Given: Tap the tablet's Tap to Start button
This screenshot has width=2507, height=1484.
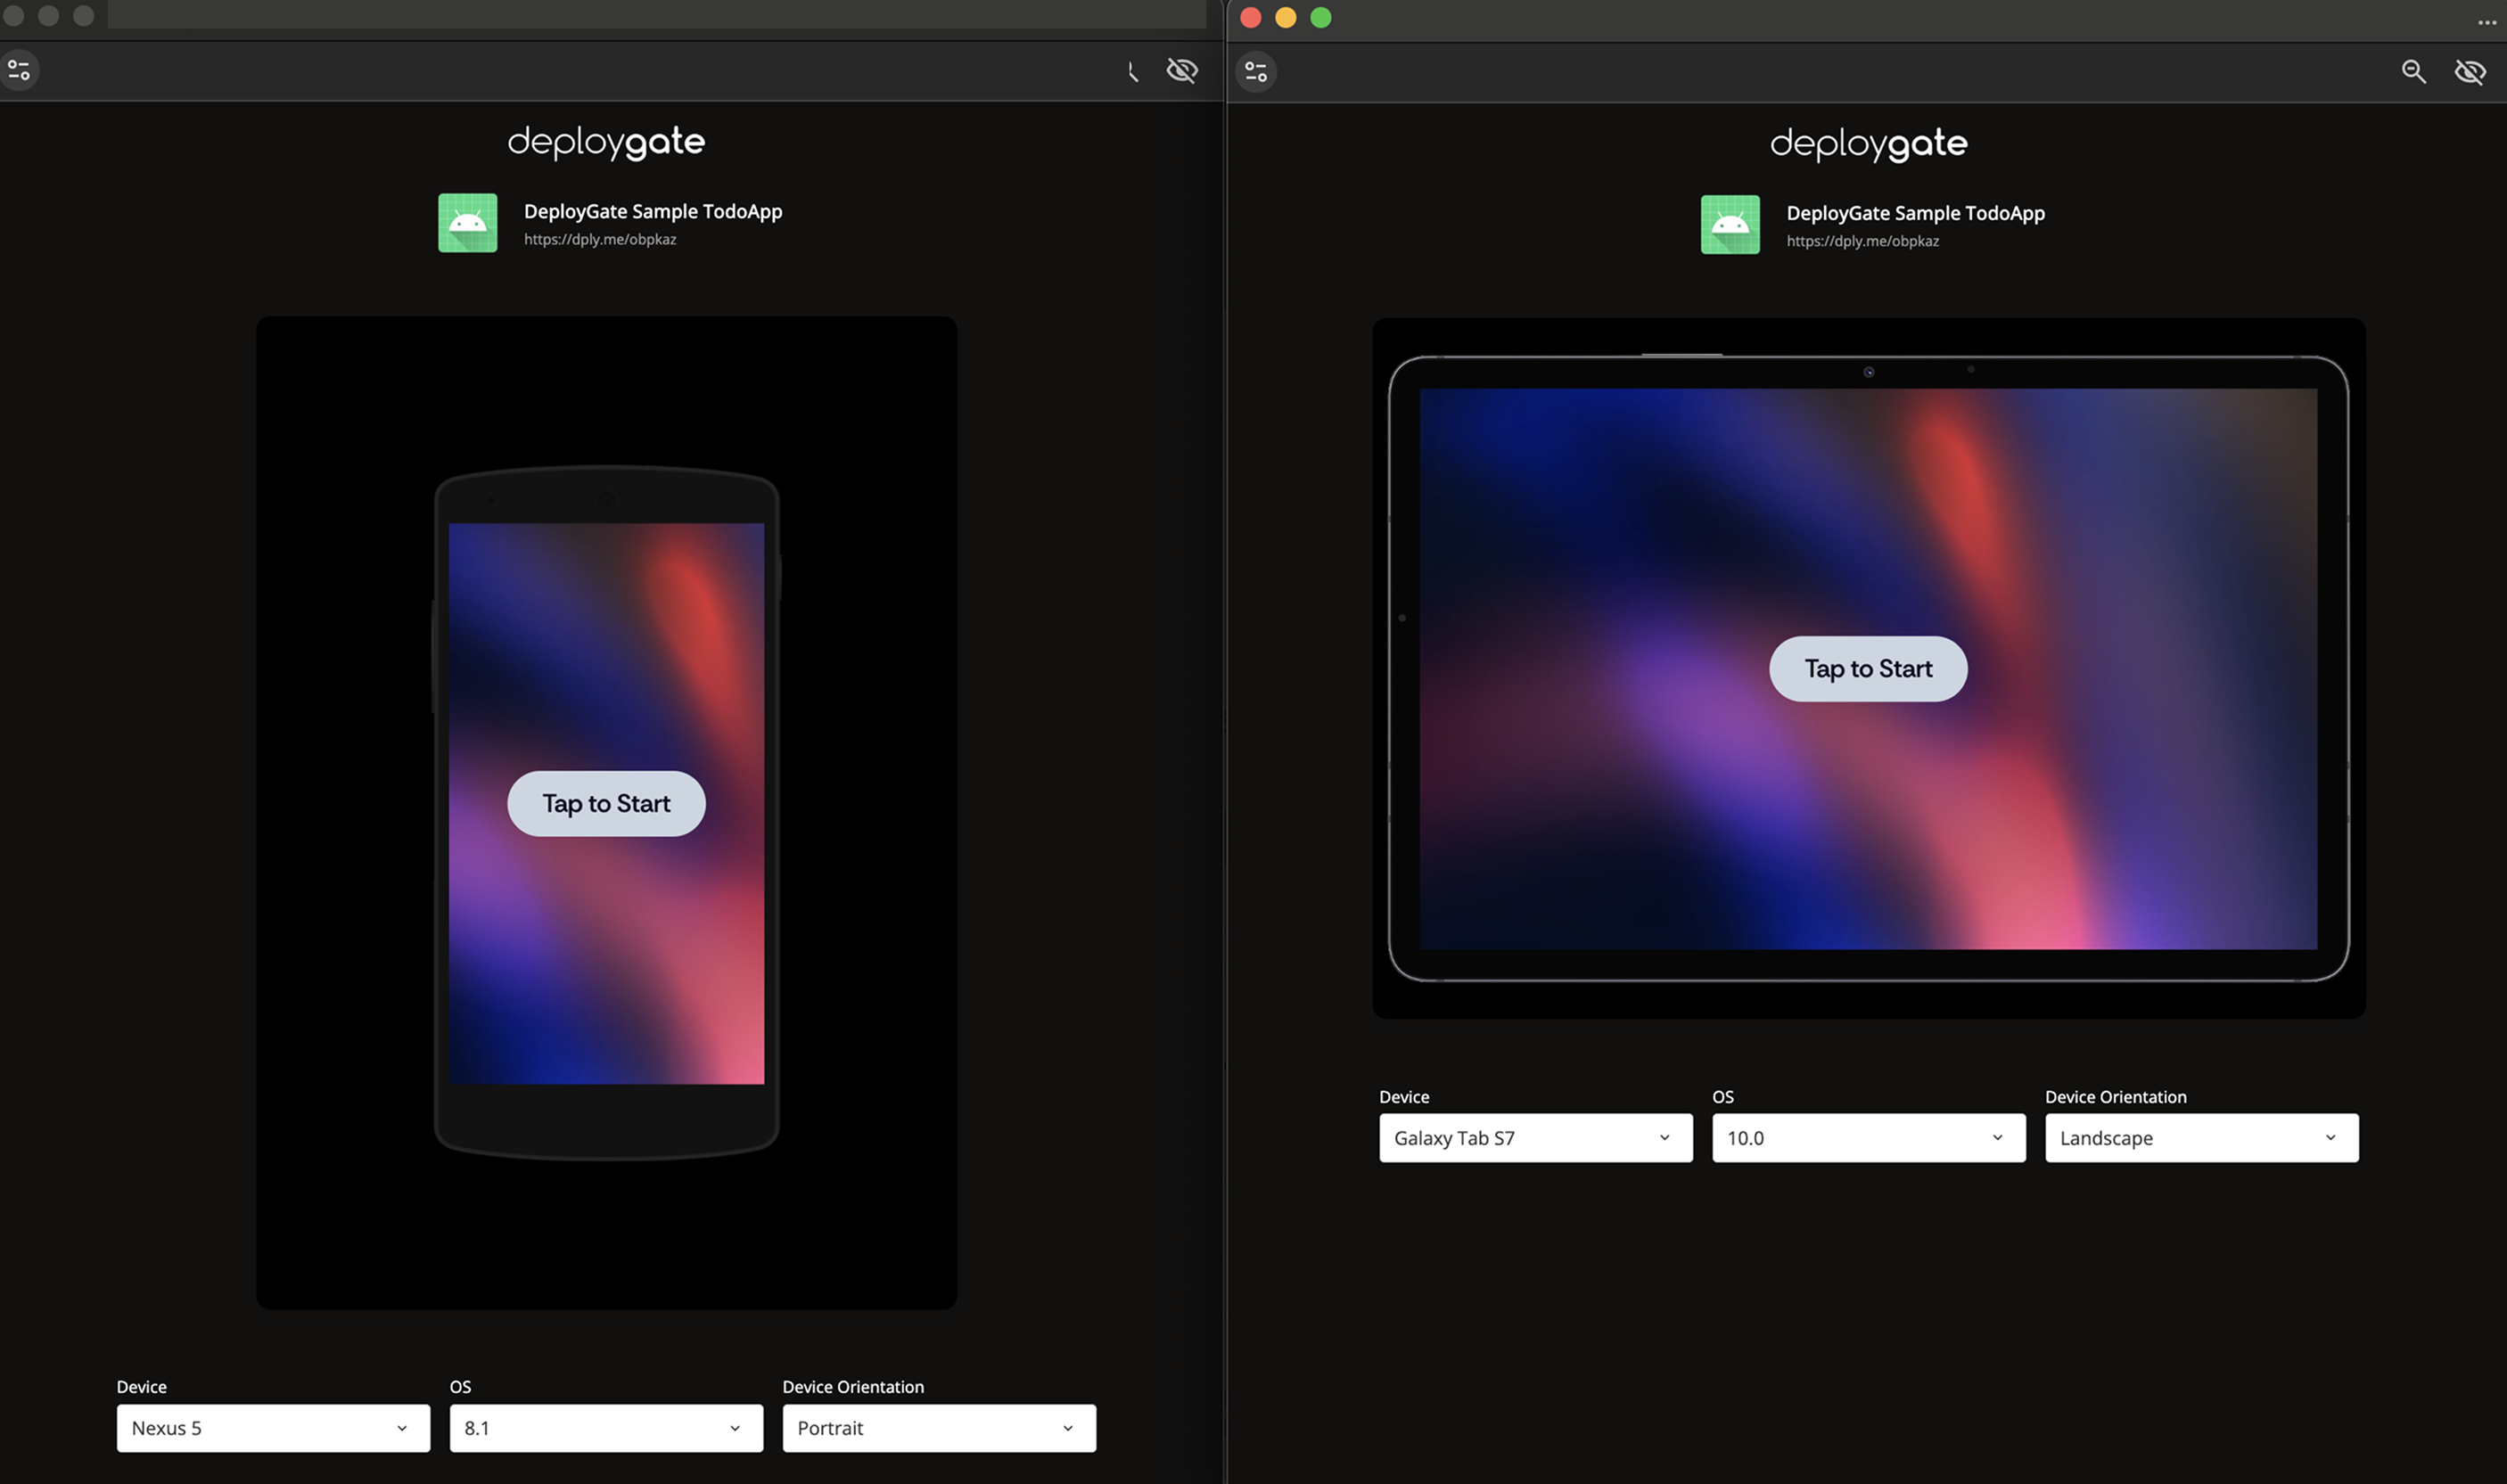Looking at the screenshot, I should (x=1867, y=668).
